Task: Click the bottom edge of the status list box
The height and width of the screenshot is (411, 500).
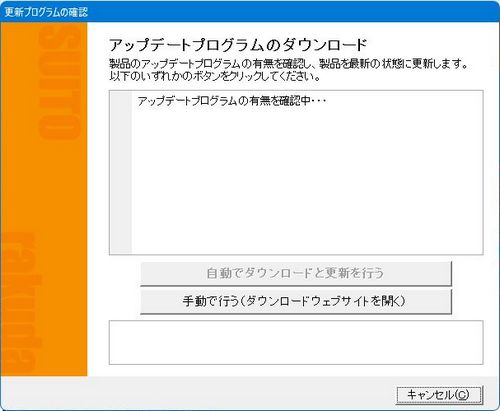Action: pyautogui.click(x=296, y=255)
